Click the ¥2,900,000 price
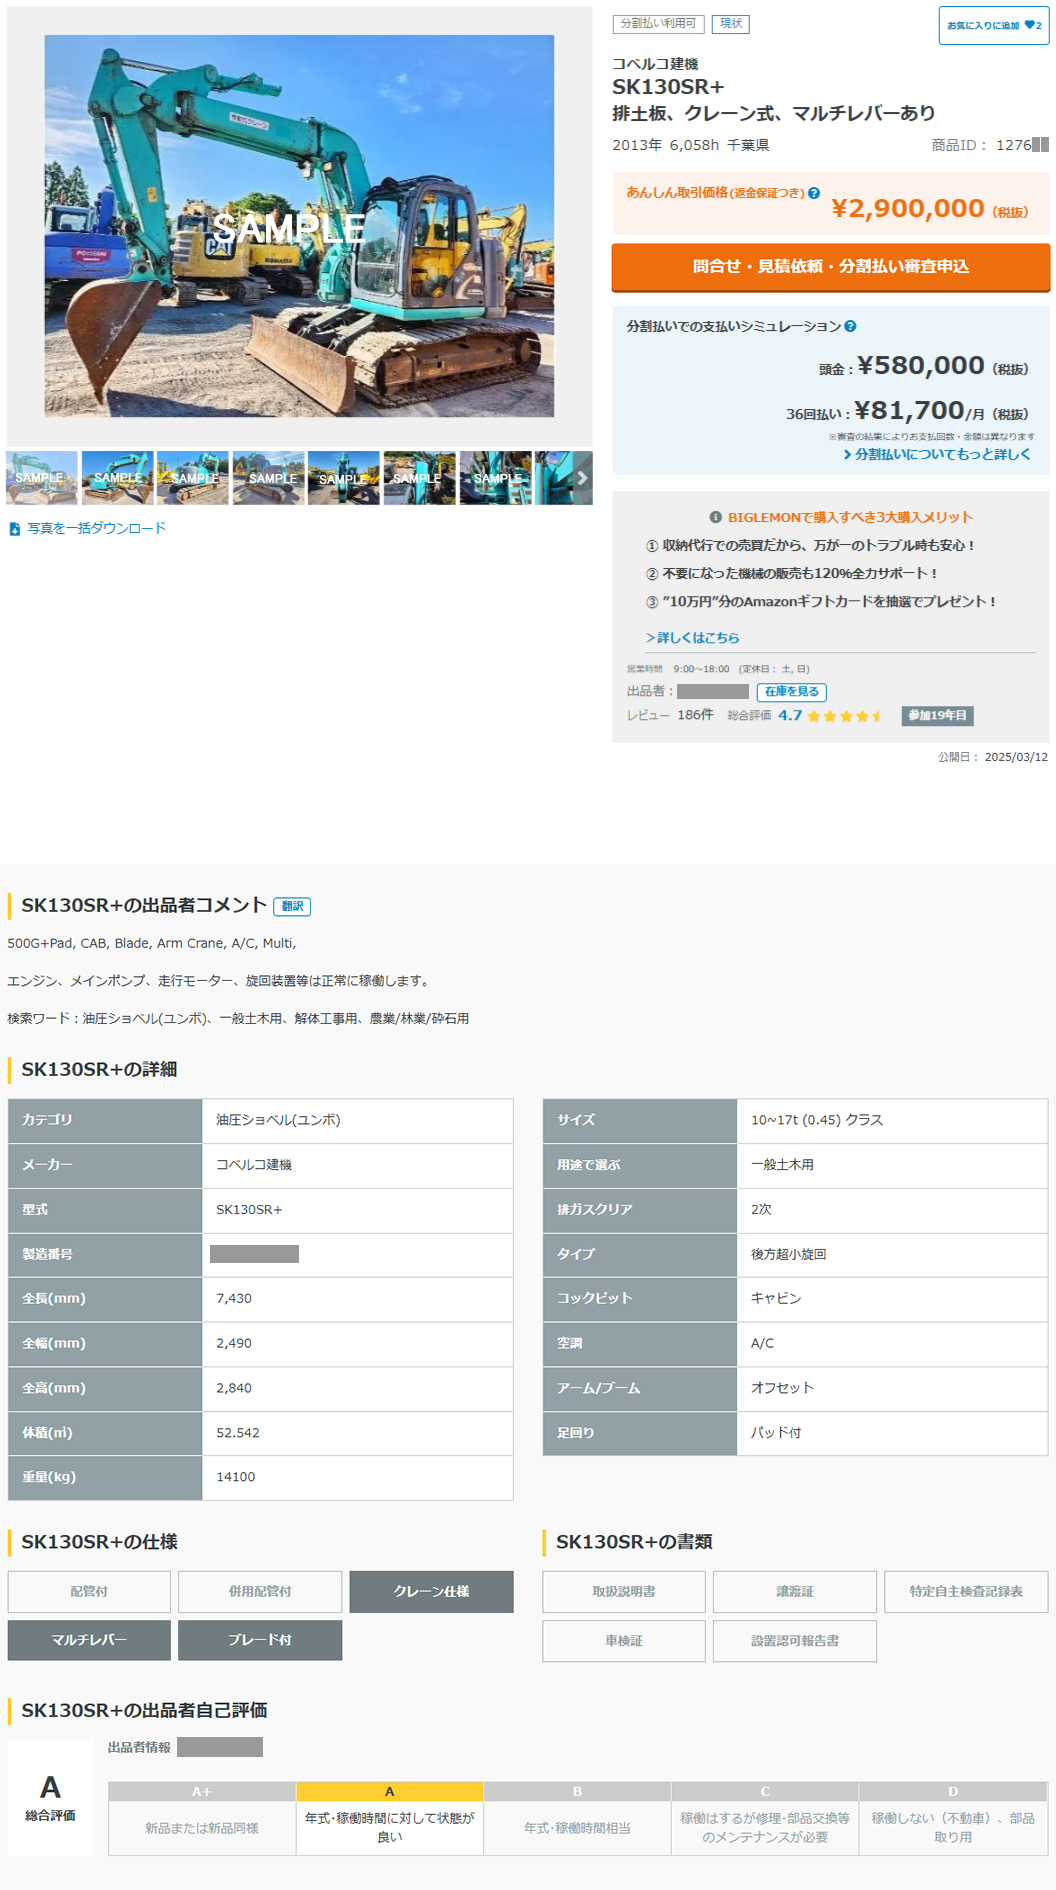This screenshot has width=1056, height=1890. tap(908, 209)
